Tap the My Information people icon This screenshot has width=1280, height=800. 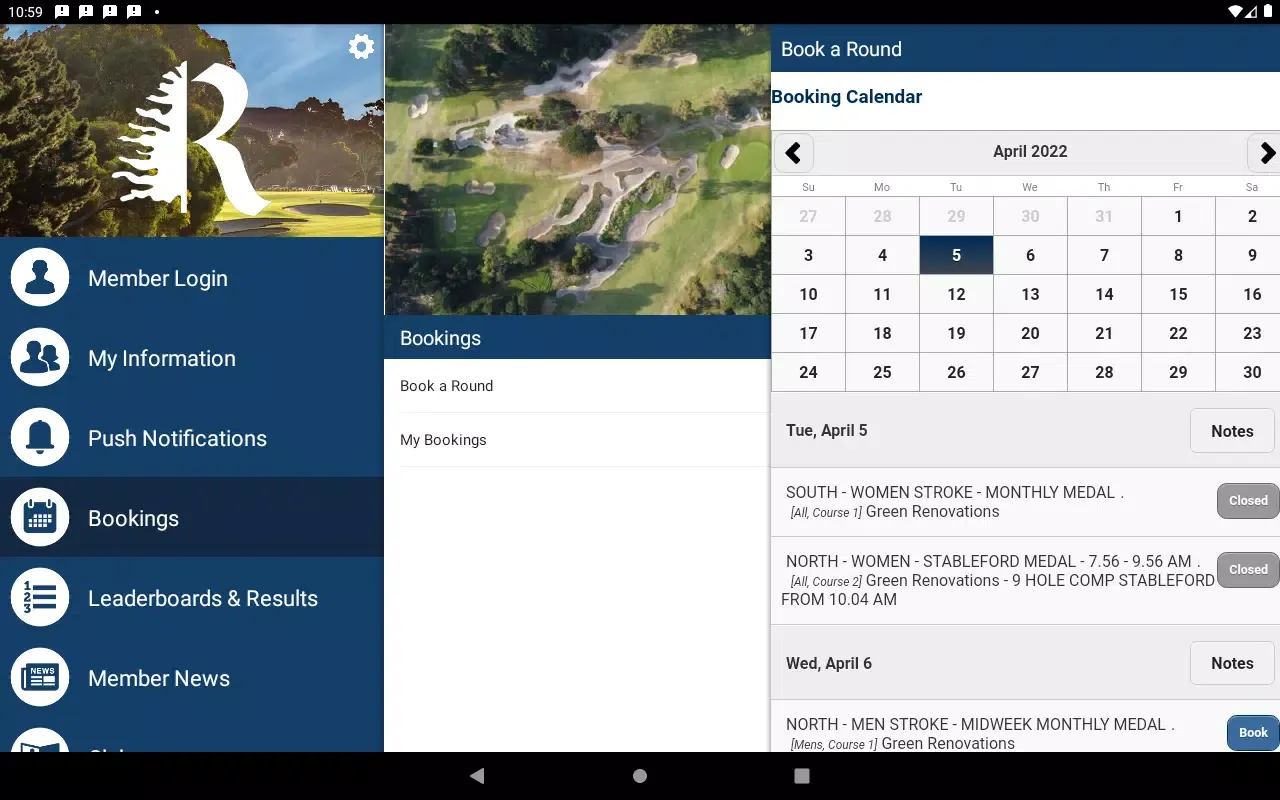[40, 358]
